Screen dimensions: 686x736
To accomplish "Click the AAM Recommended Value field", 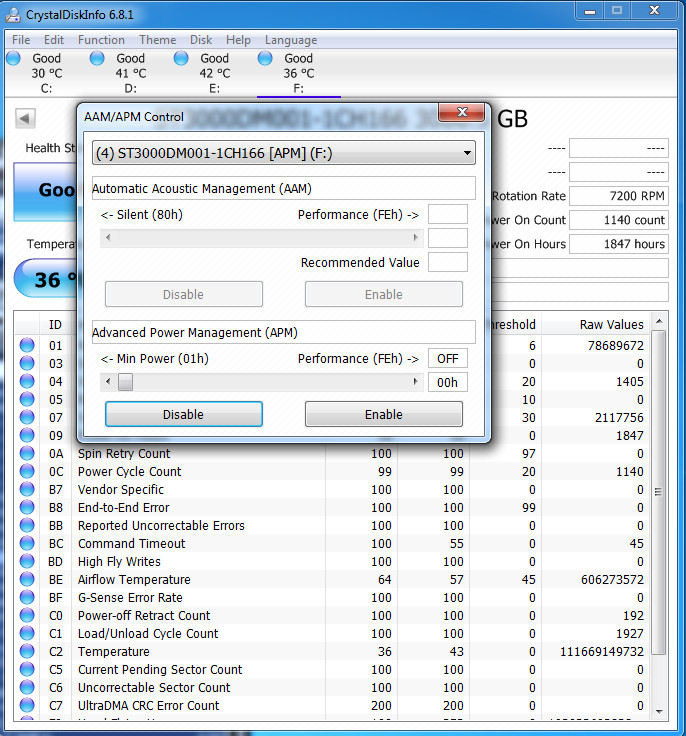I will click(447, 262).
